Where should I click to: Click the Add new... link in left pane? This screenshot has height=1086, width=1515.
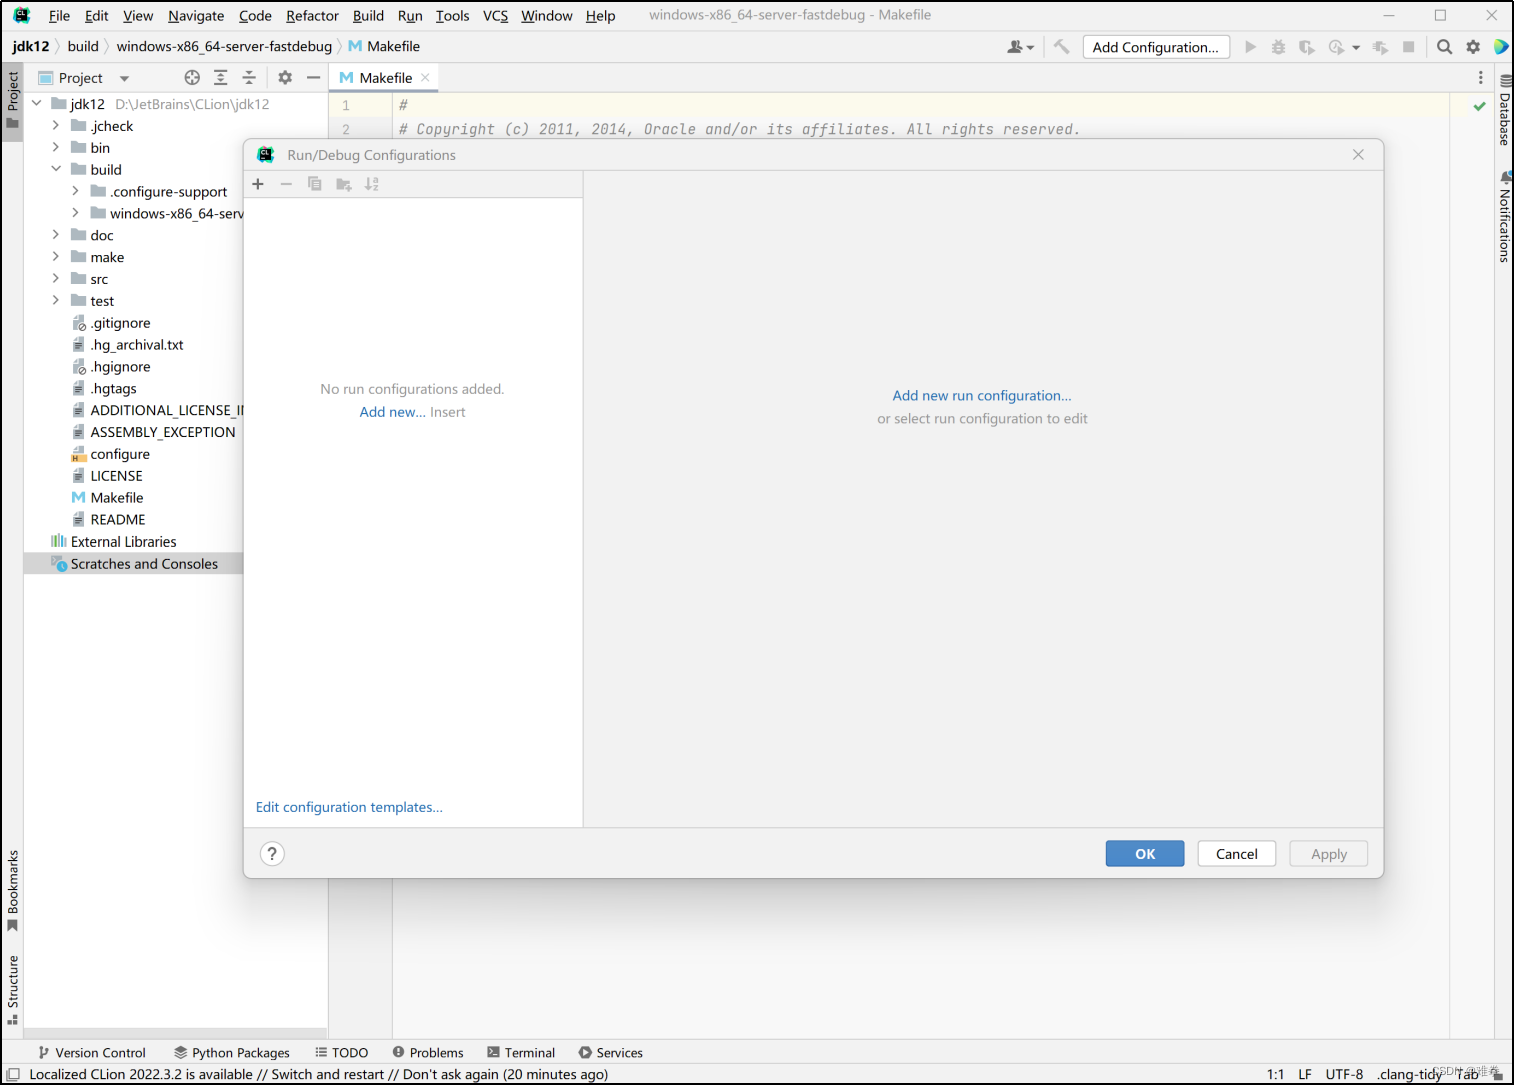click(392, 412)
